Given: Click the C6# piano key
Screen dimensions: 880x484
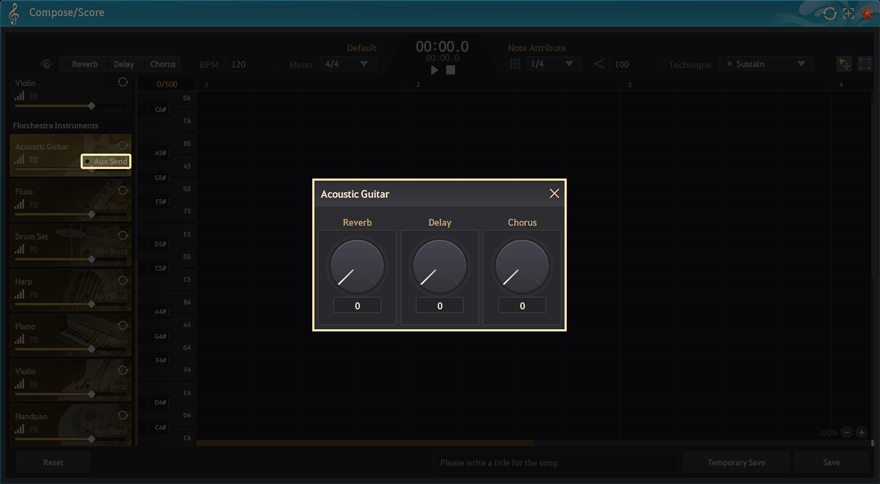Looking at the screenshot, I should [154, 109].
